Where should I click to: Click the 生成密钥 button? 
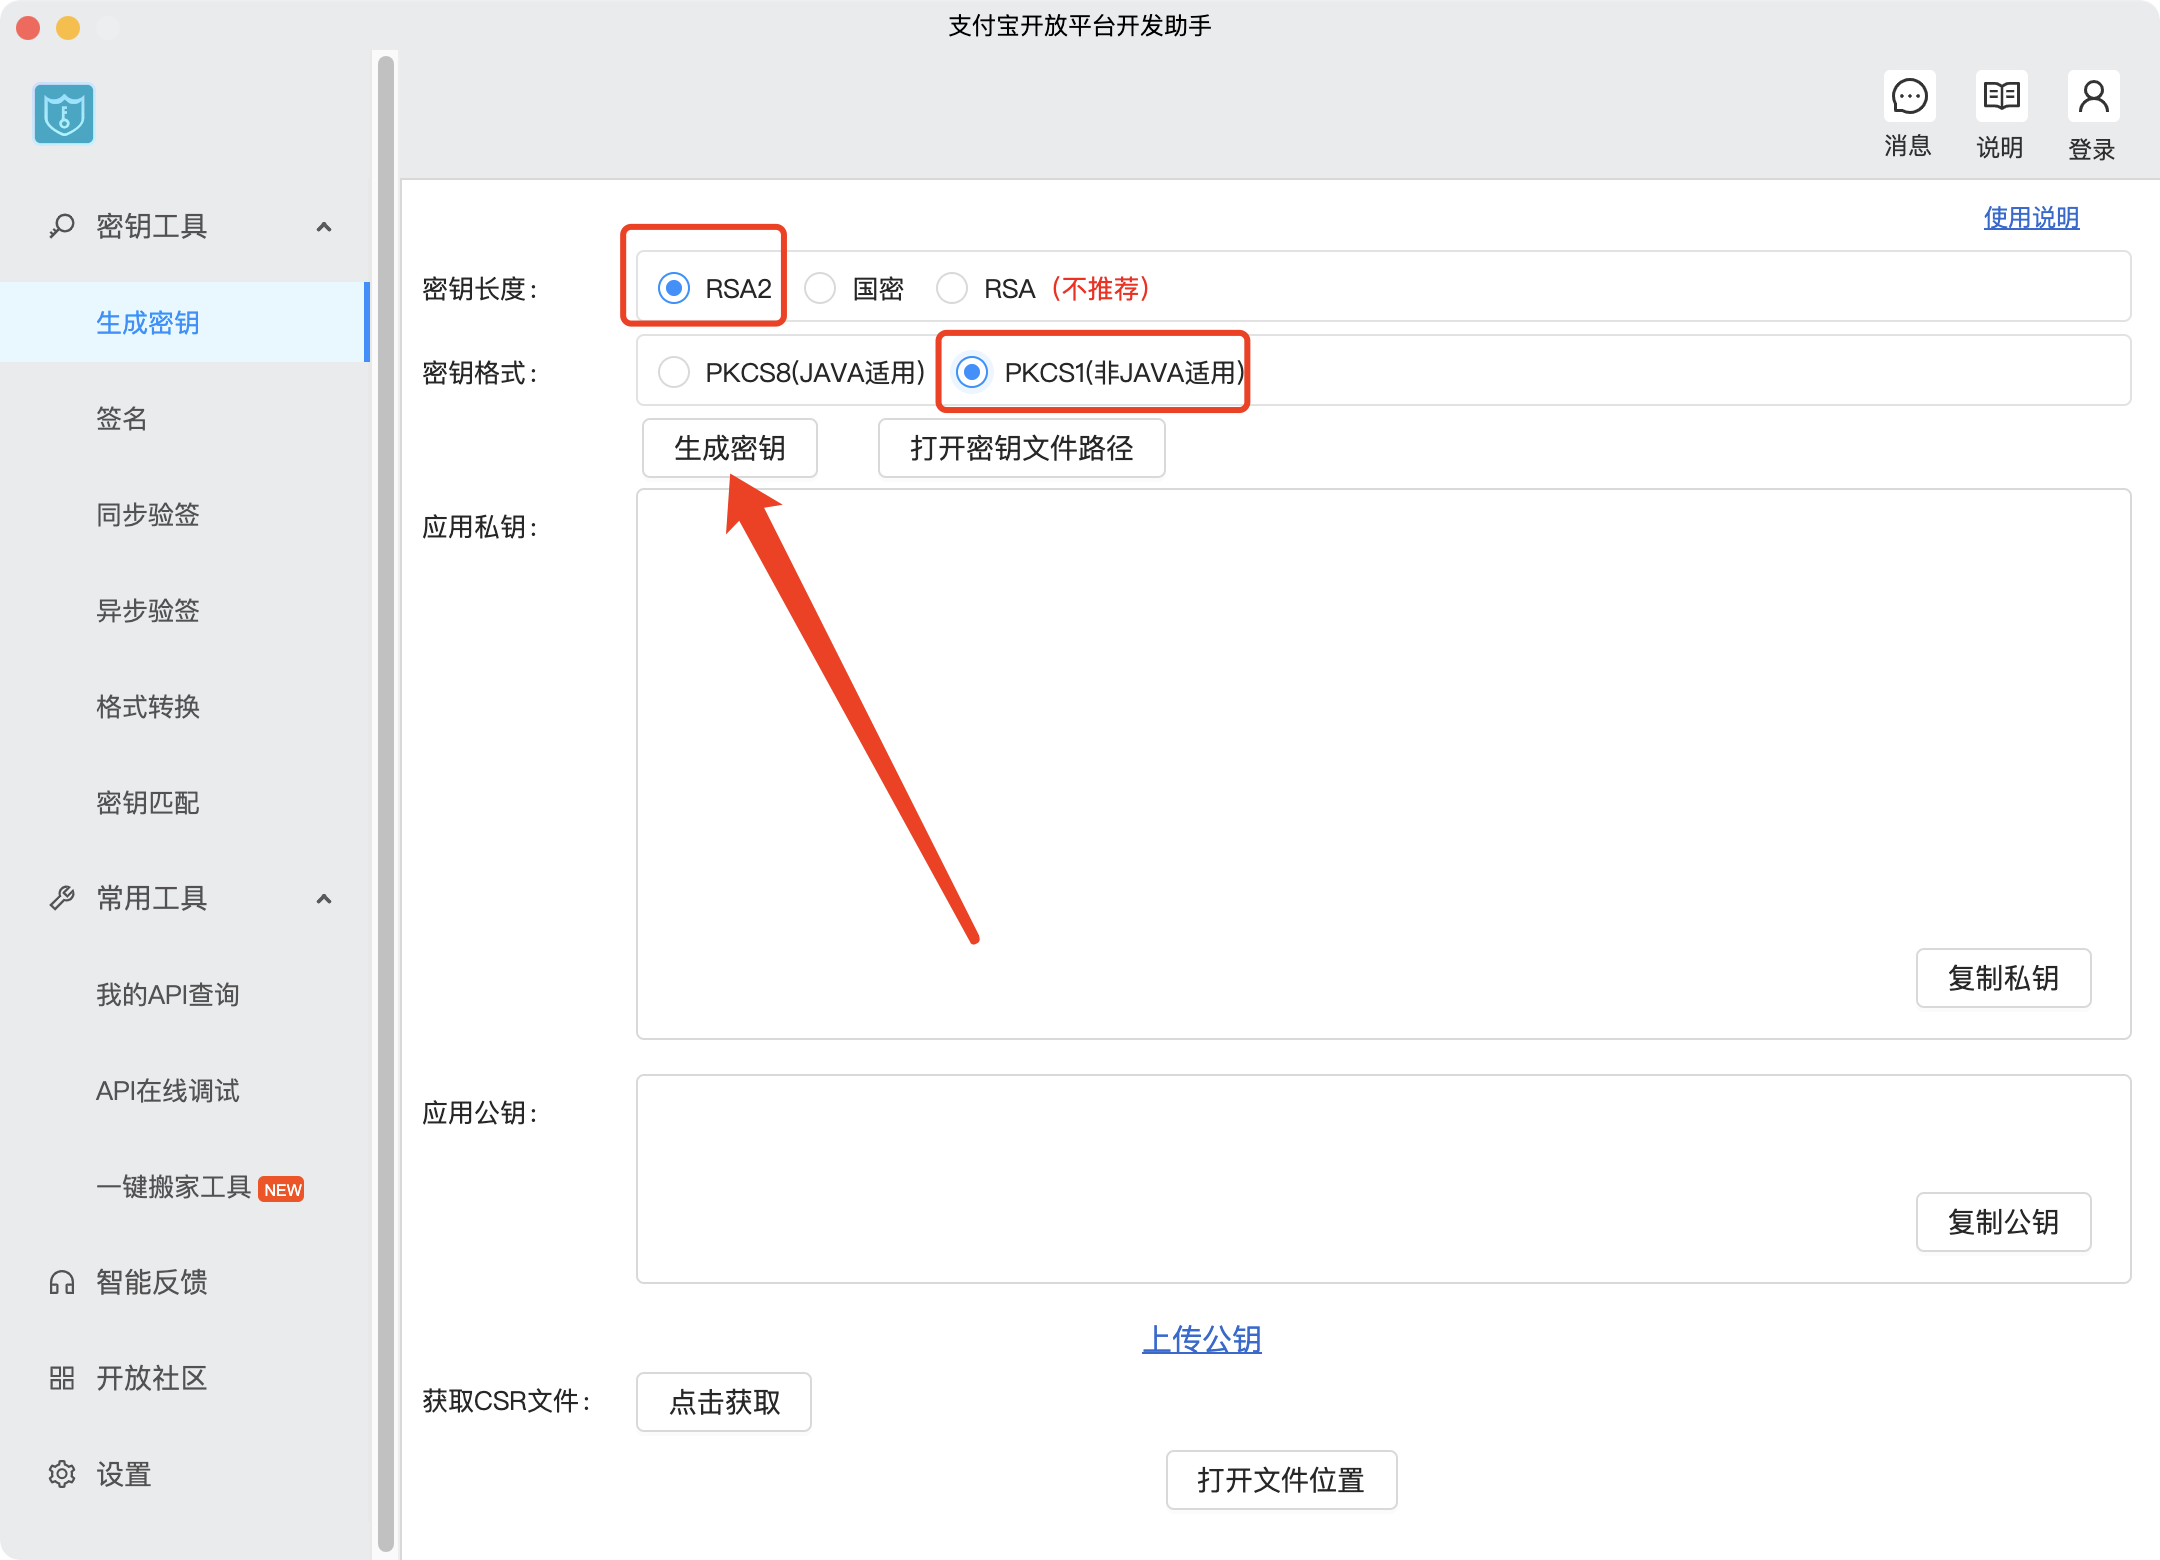coord(730,448)
